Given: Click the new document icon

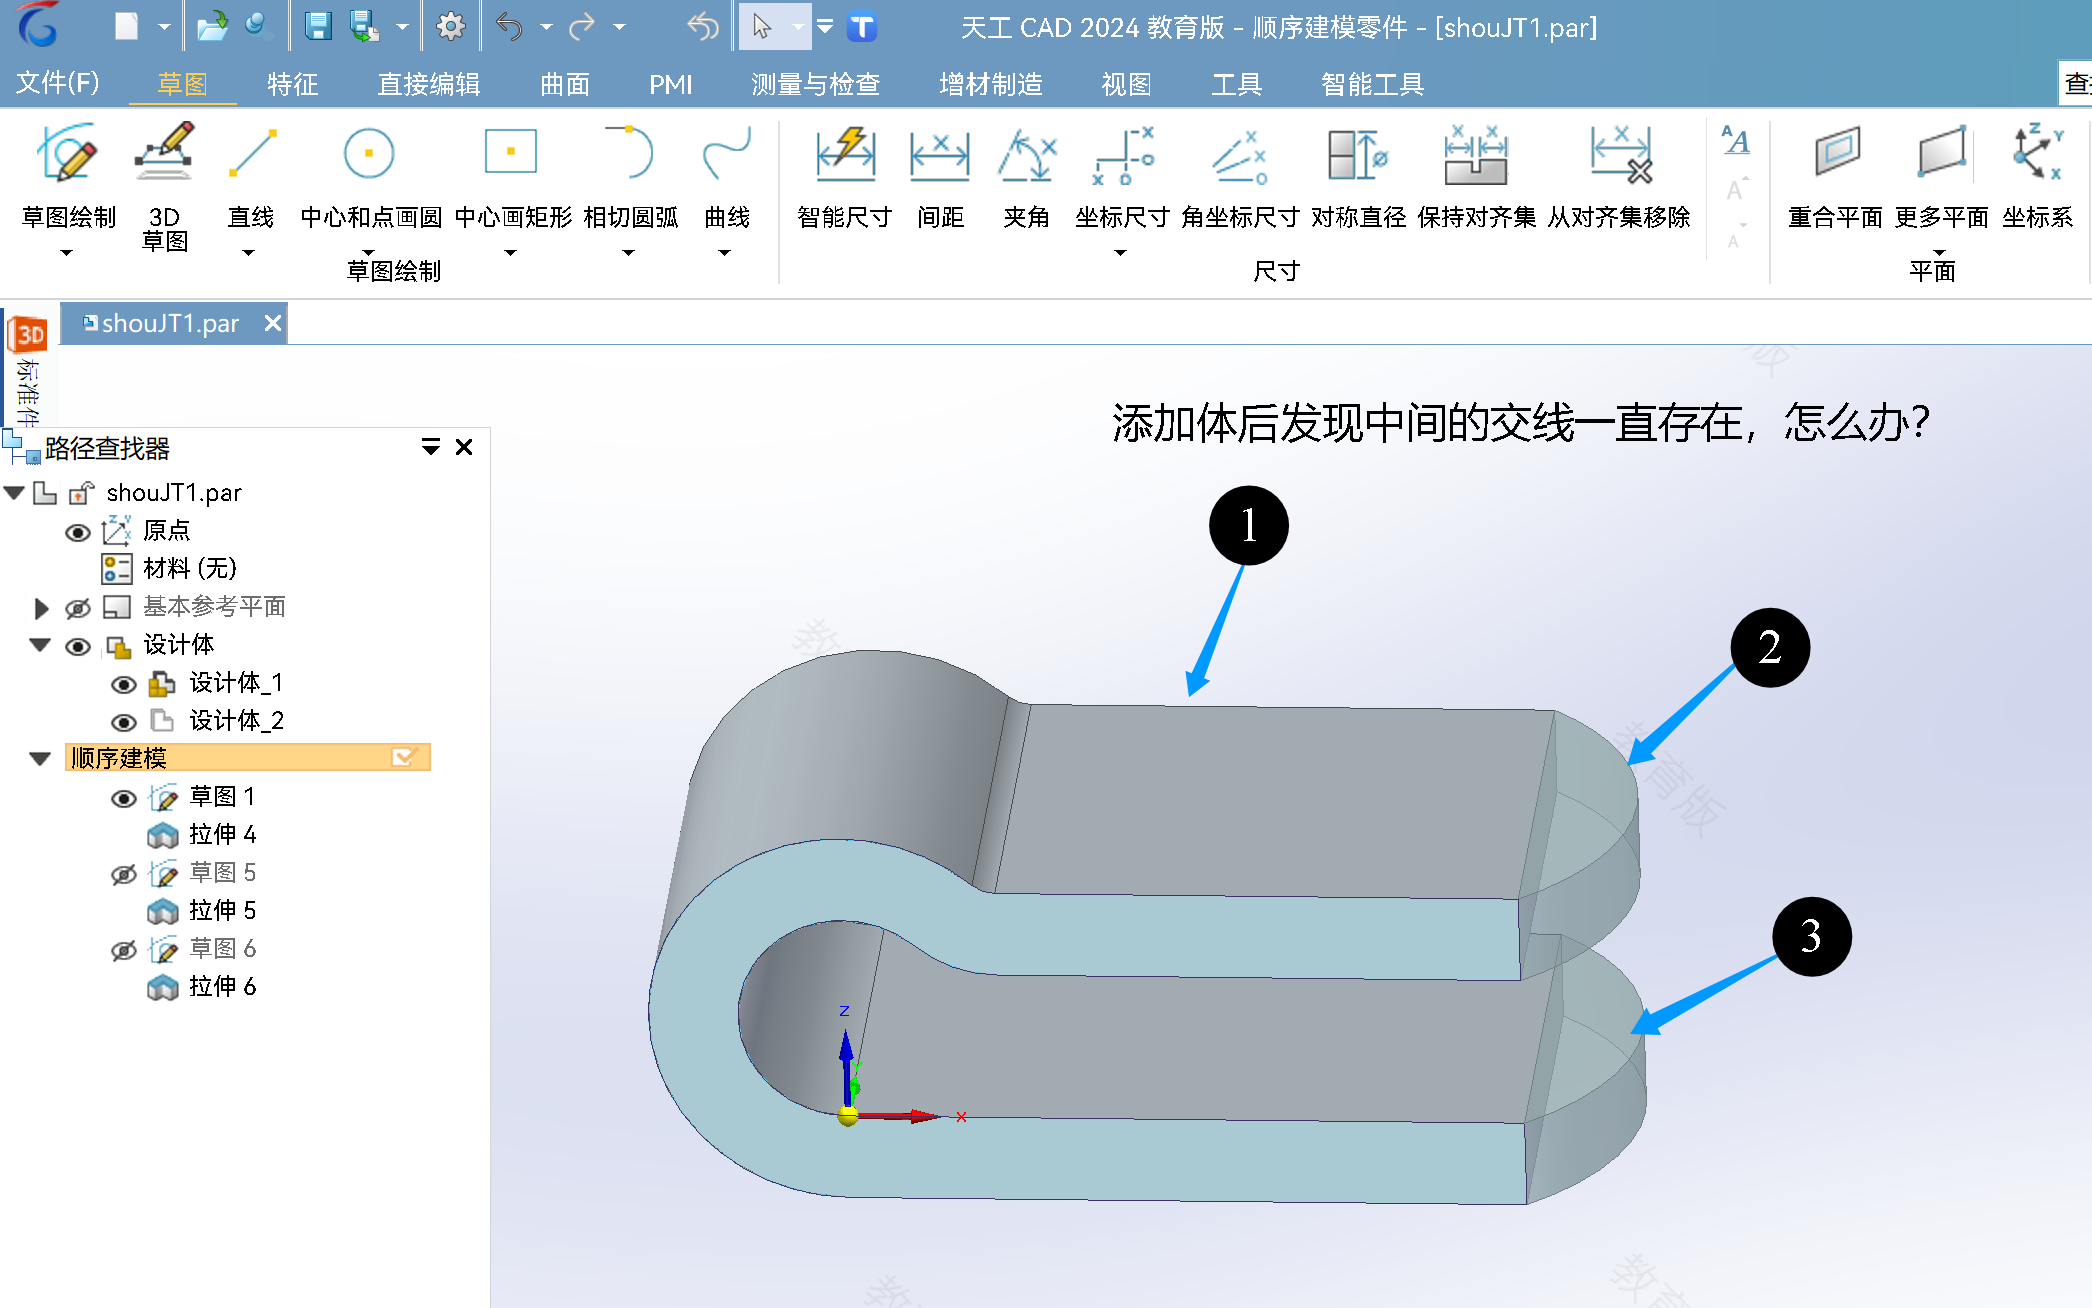Looking at the screenshot, I should (x=126, y=26).
